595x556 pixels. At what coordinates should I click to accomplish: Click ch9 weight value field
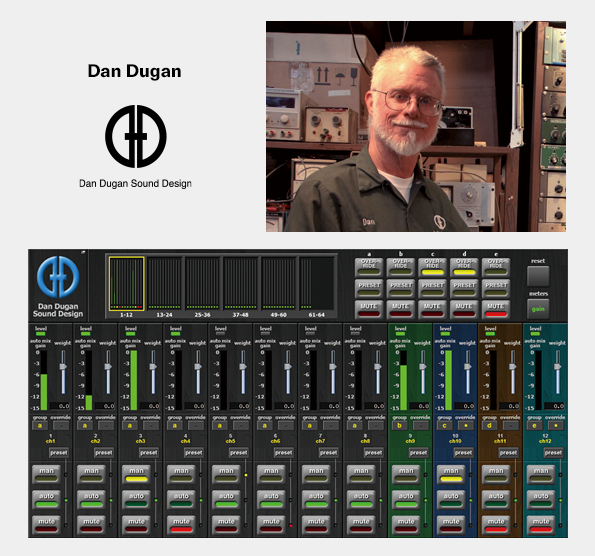[419, 406]
